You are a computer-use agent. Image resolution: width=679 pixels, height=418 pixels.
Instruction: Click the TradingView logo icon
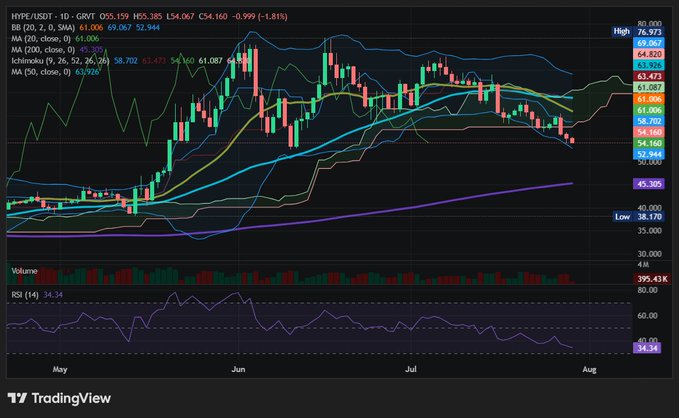(x=17, y=398)
